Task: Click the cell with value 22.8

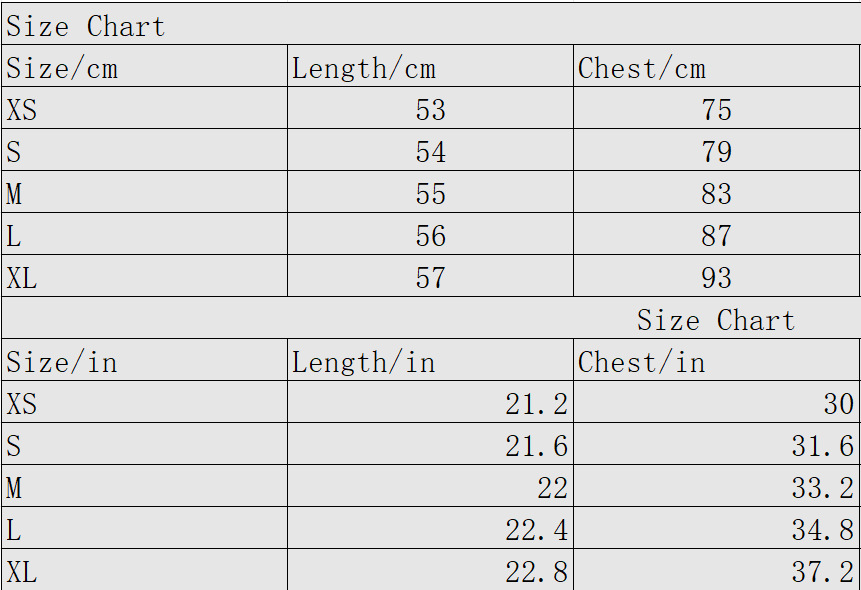Action: click(x=536, y=572)
